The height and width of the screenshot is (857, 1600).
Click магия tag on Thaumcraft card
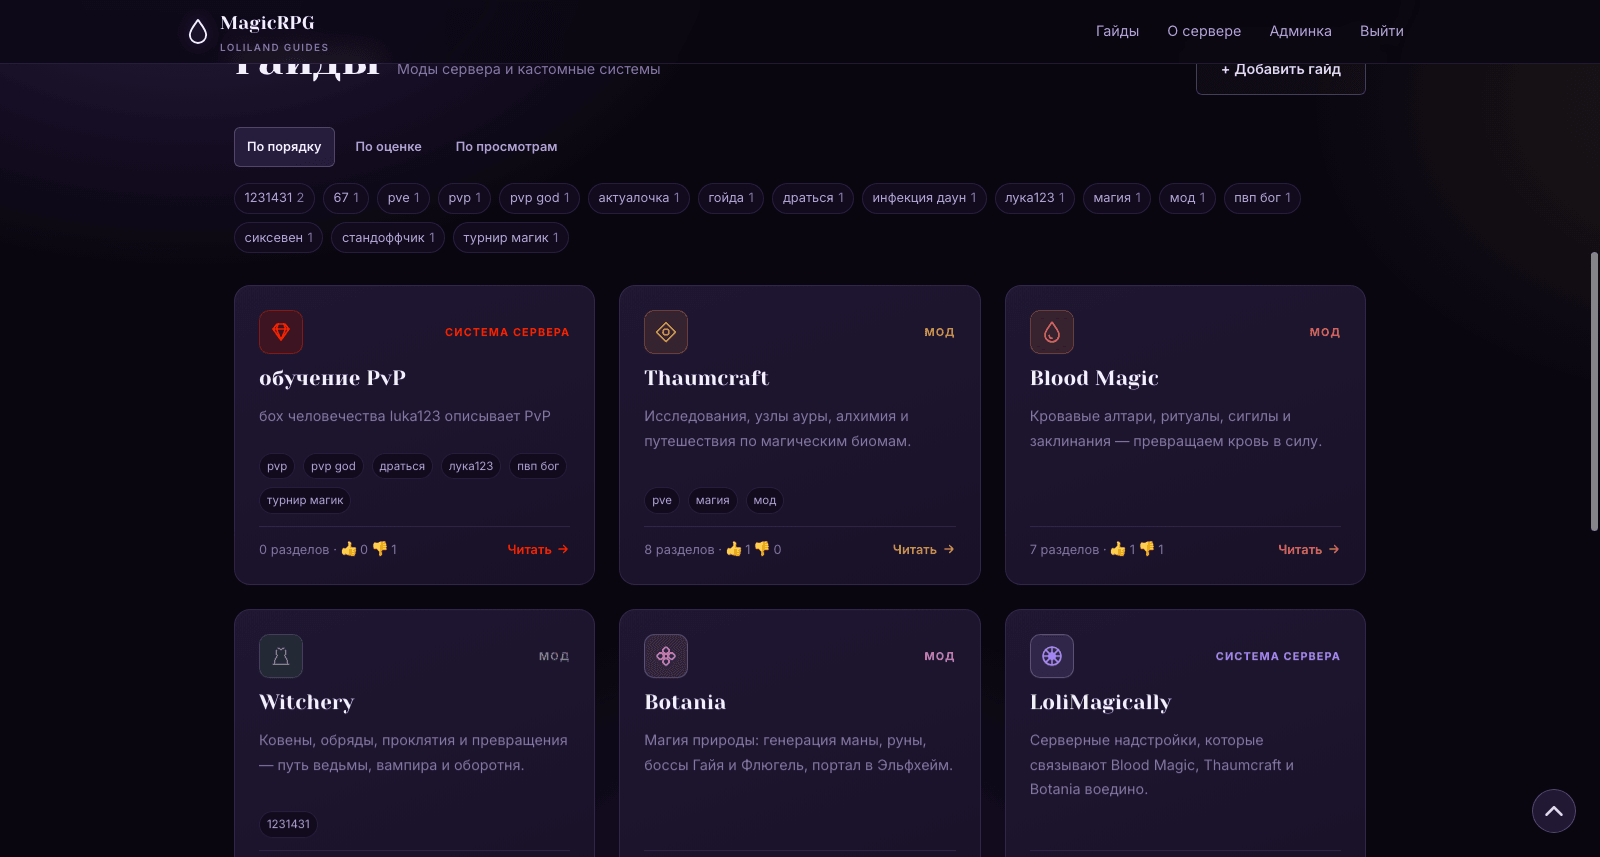pos(713,500)
